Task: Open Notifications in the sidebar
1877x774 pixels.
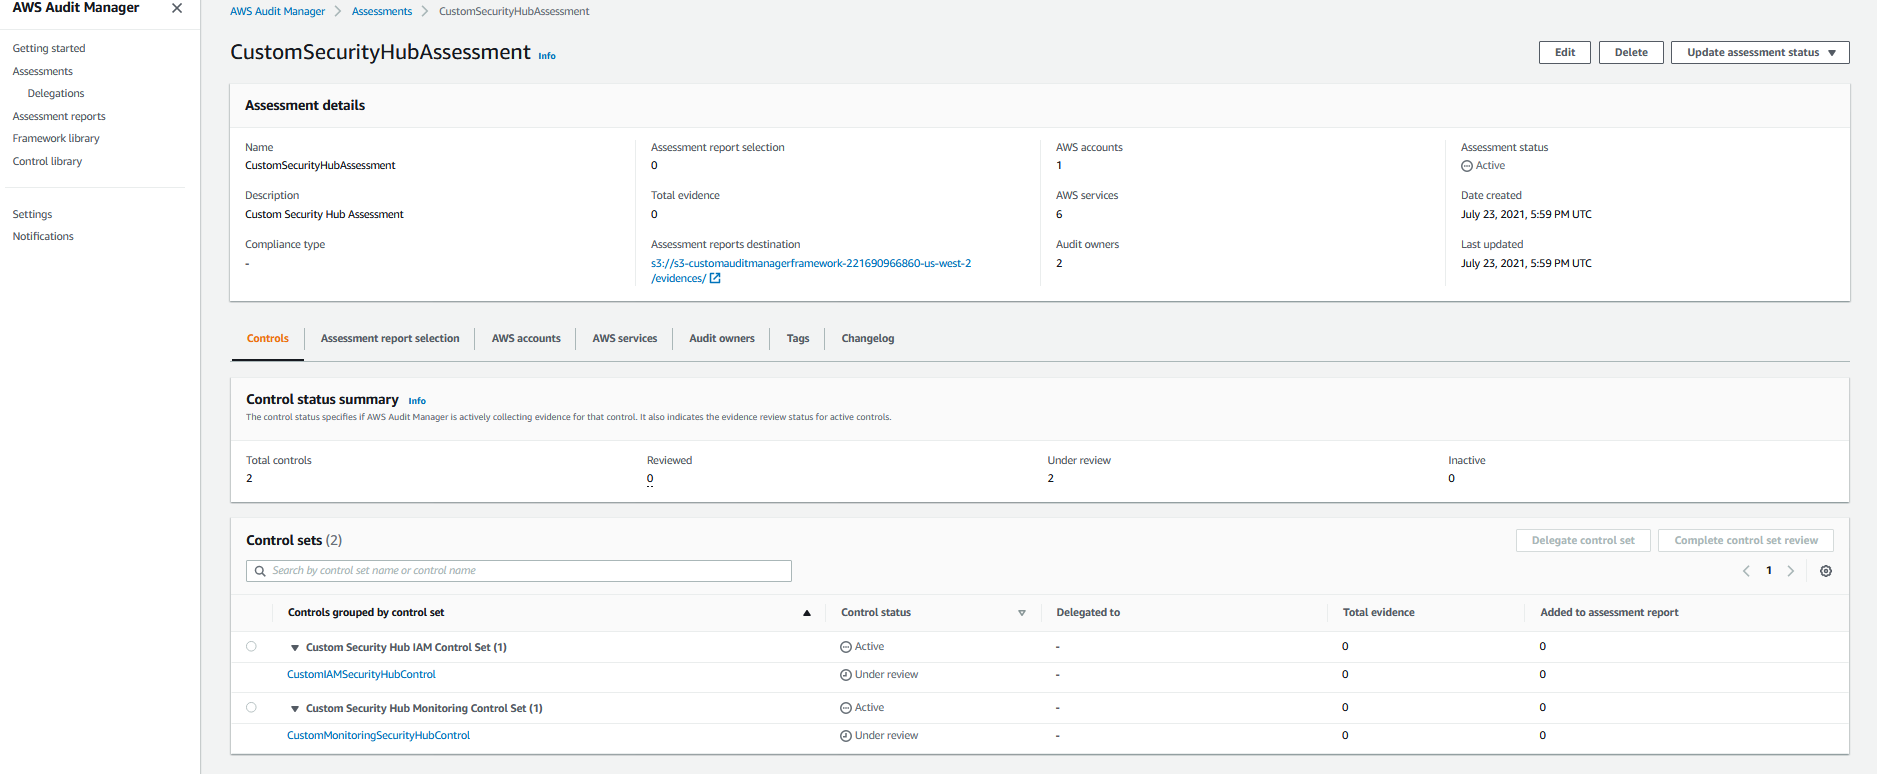Action: click(43, 237)
